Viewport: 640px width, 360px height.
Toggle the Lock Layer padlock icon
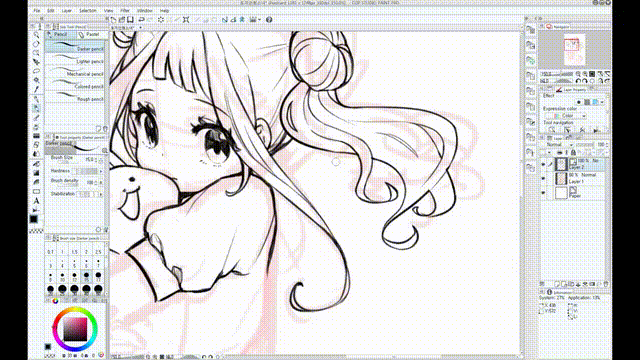tap(573, 153)
